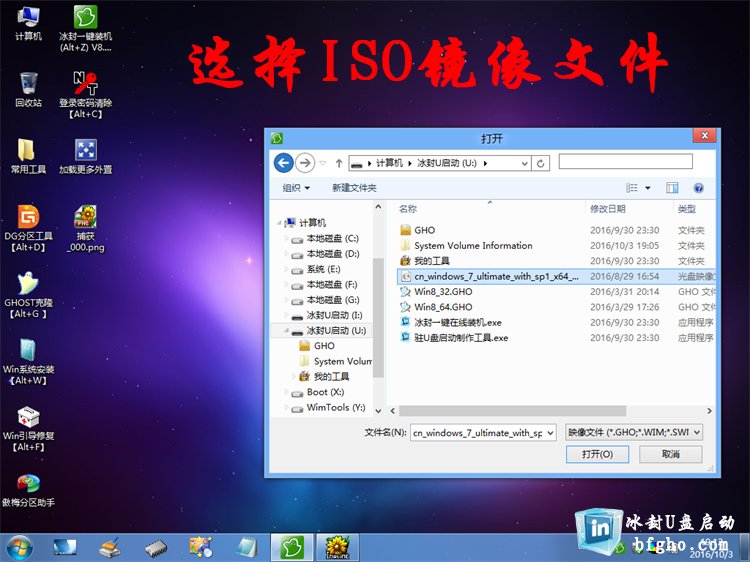Select Win8_32.GHO file

(x=436, y=292)
